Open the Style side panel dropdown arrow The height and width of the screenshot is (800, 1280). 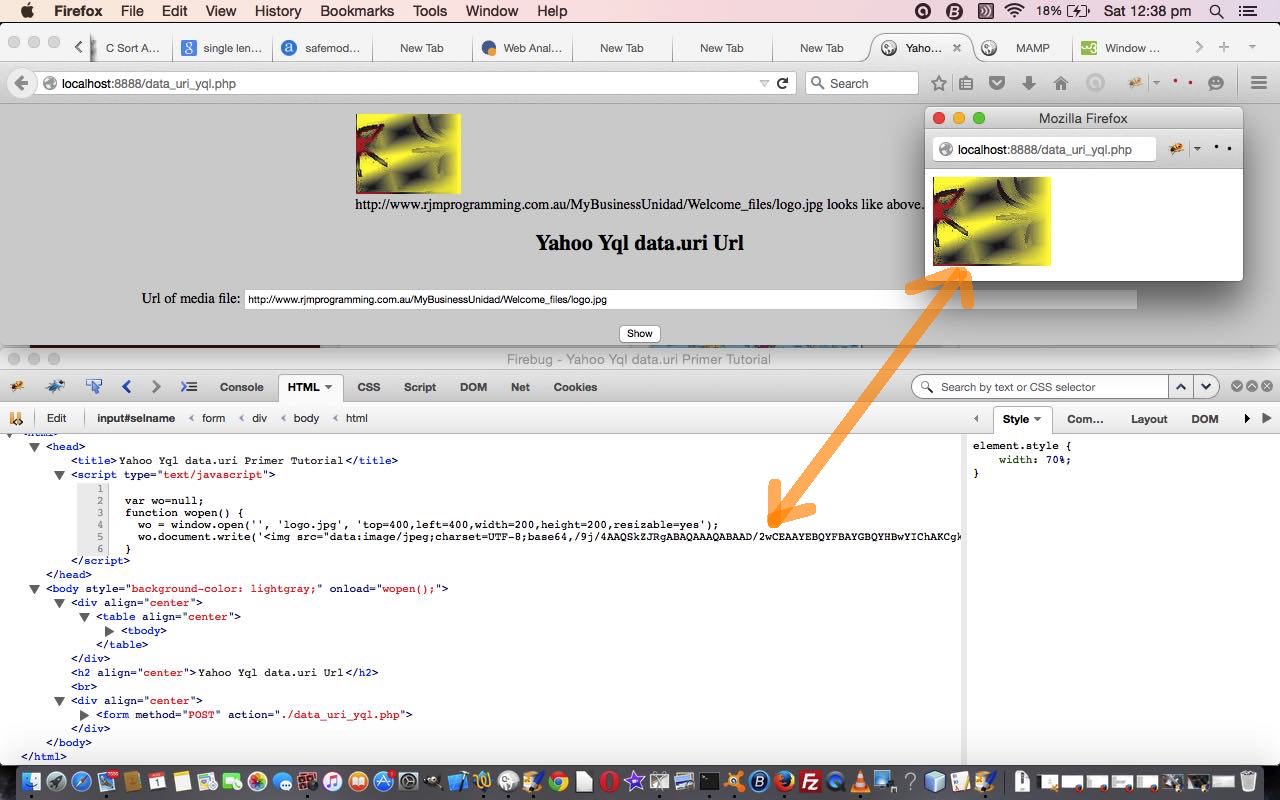click(x=1037, y=419)
